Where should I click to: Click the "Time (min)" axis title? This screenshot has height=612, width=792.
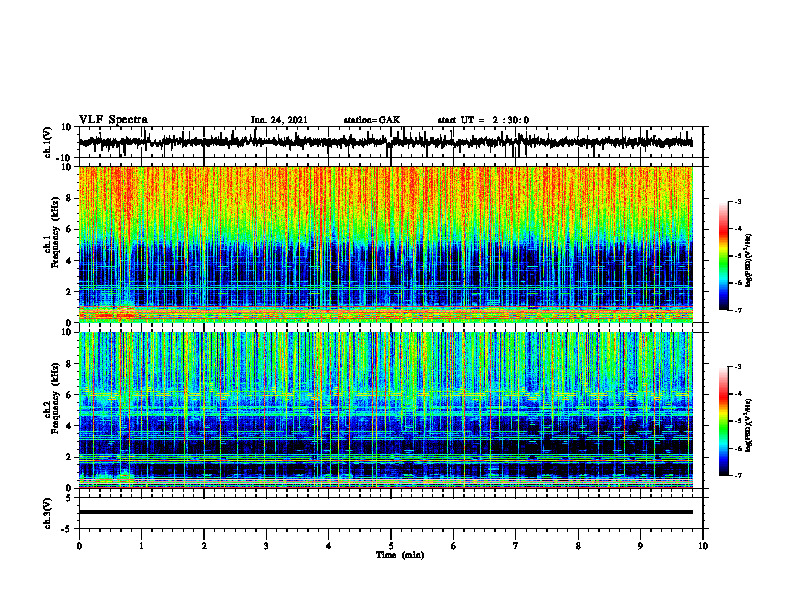pyautogui.click(x=400, y=555)
